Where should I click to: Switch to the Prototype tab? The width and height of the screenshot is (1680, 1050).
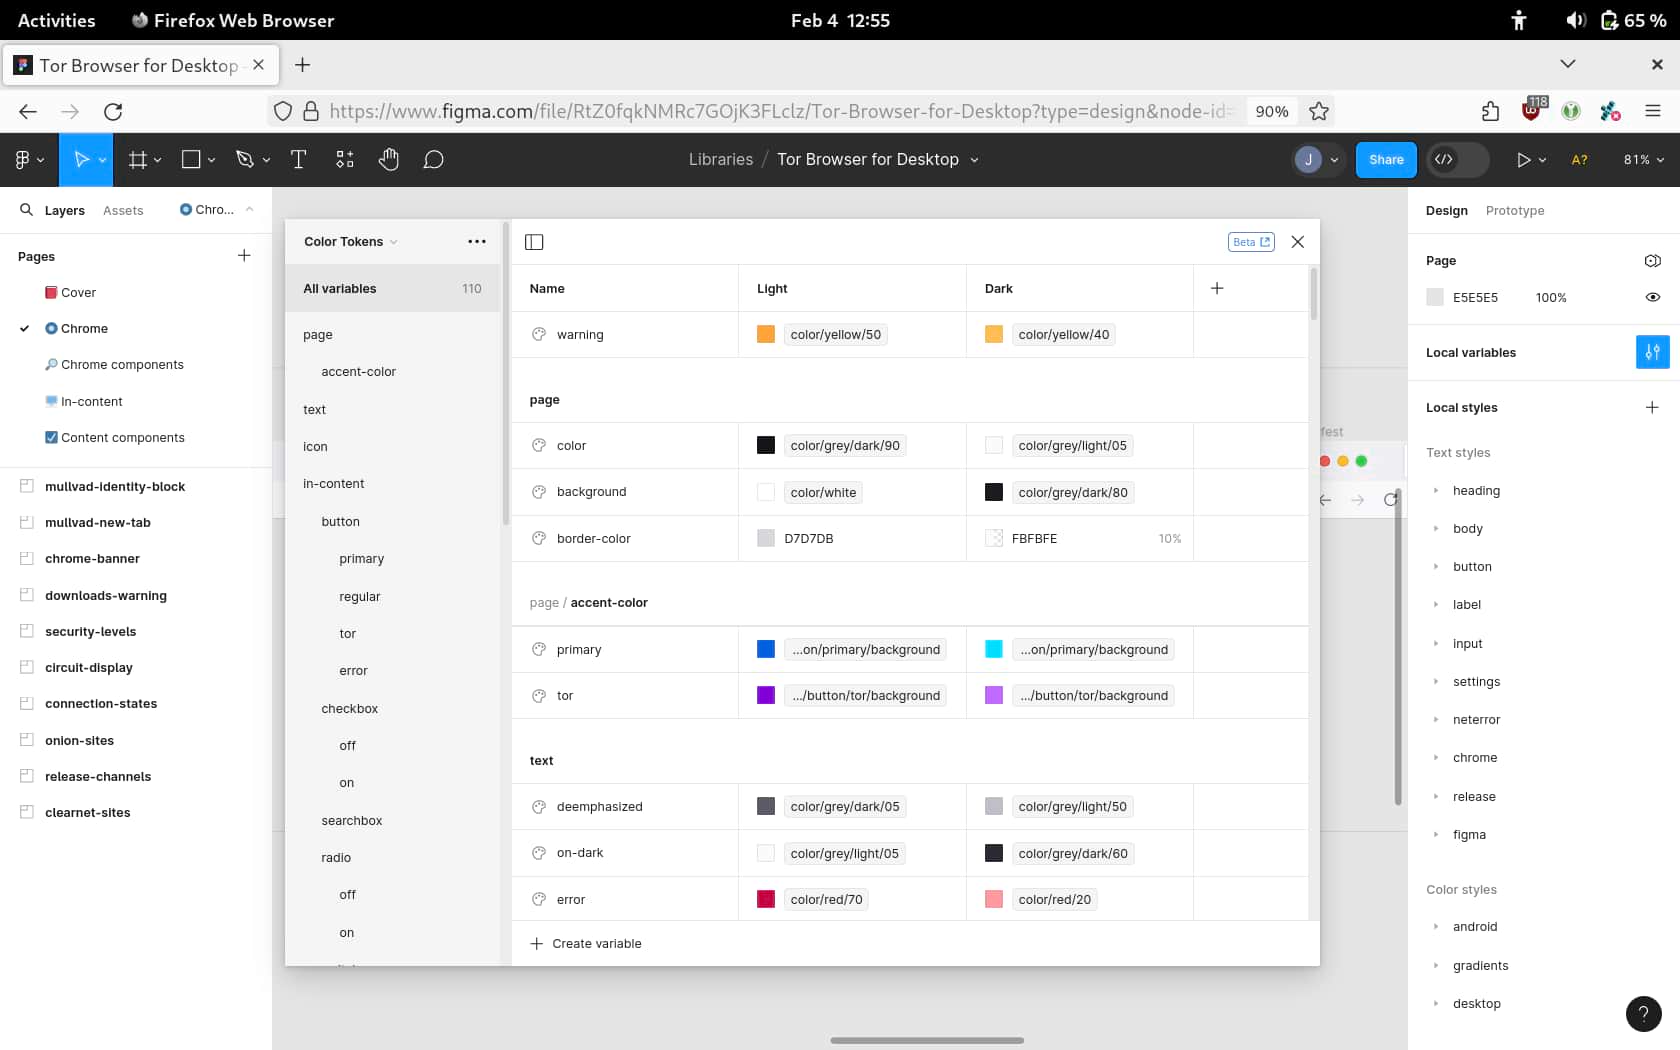point(1514,210)
